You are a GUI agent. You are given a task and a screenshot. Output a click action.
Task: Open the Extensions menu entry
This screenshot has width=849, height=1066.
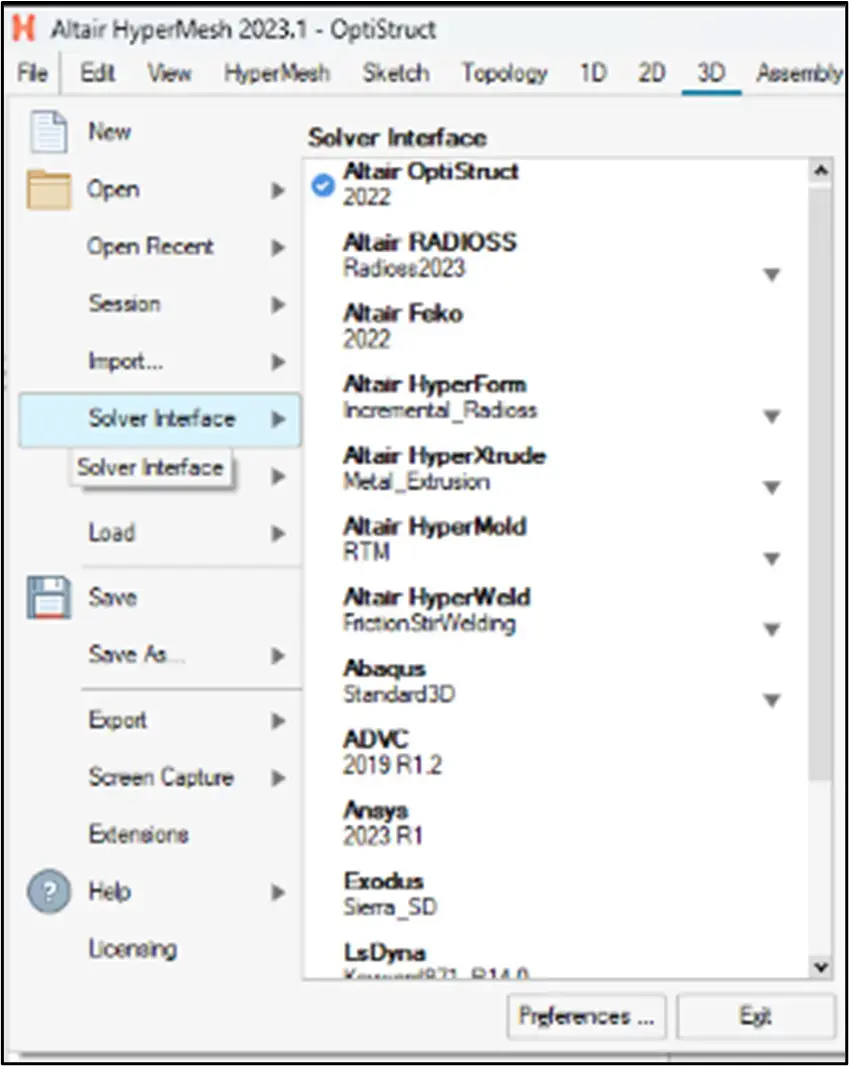tap(139, 834)
